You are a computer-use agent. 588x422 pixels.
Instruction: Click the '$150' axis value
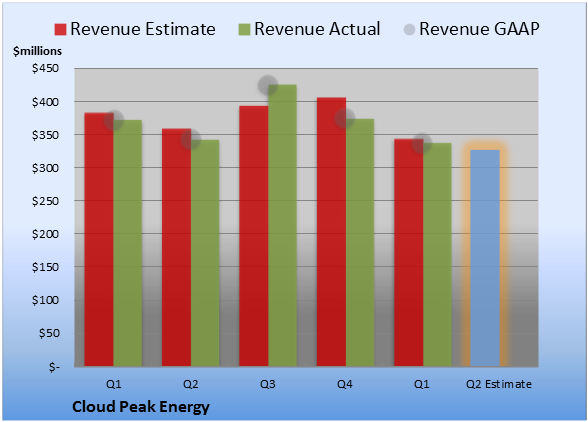46,267
